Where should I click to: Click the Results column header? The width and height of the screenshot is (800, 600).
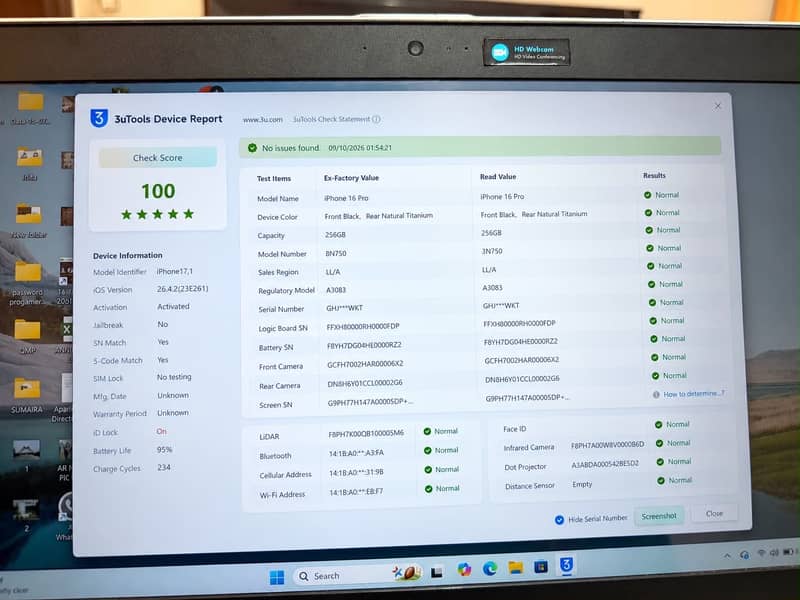click(x=654, y=176)
